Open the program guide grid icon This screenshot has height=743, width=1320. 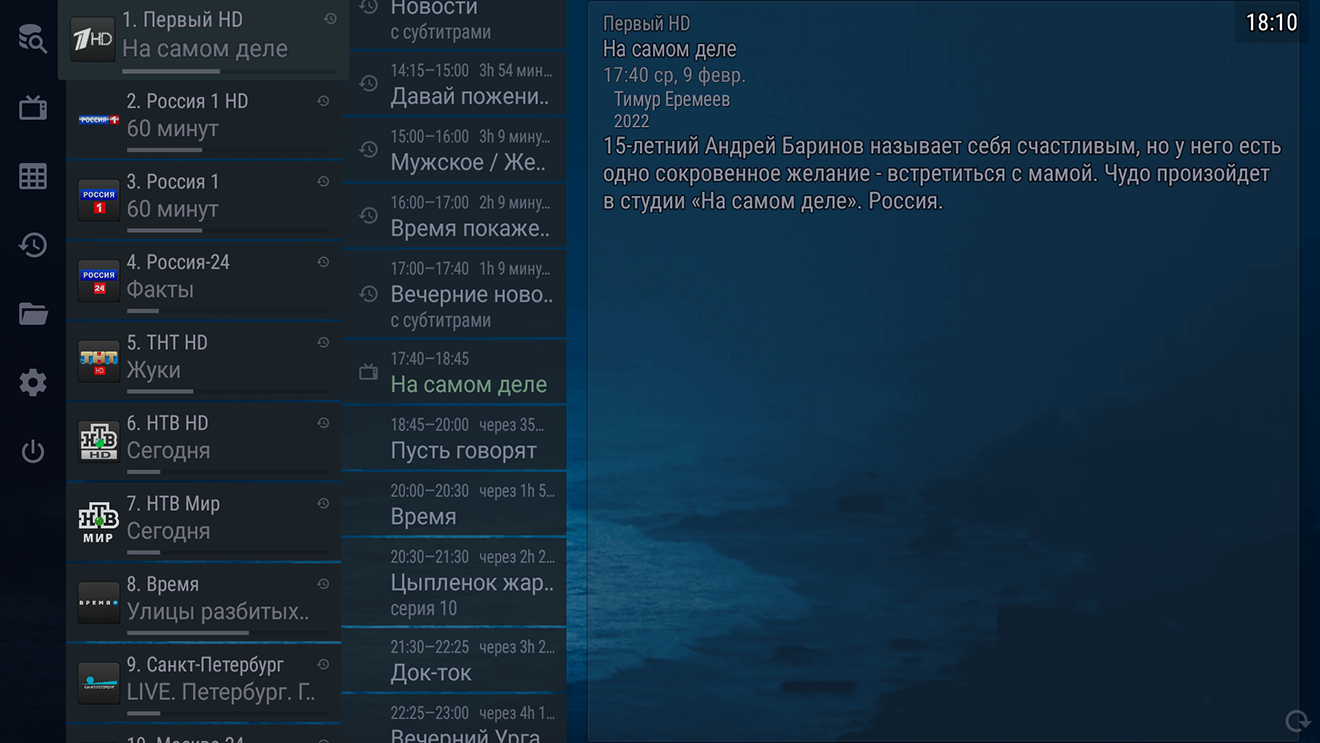[32, 176]
